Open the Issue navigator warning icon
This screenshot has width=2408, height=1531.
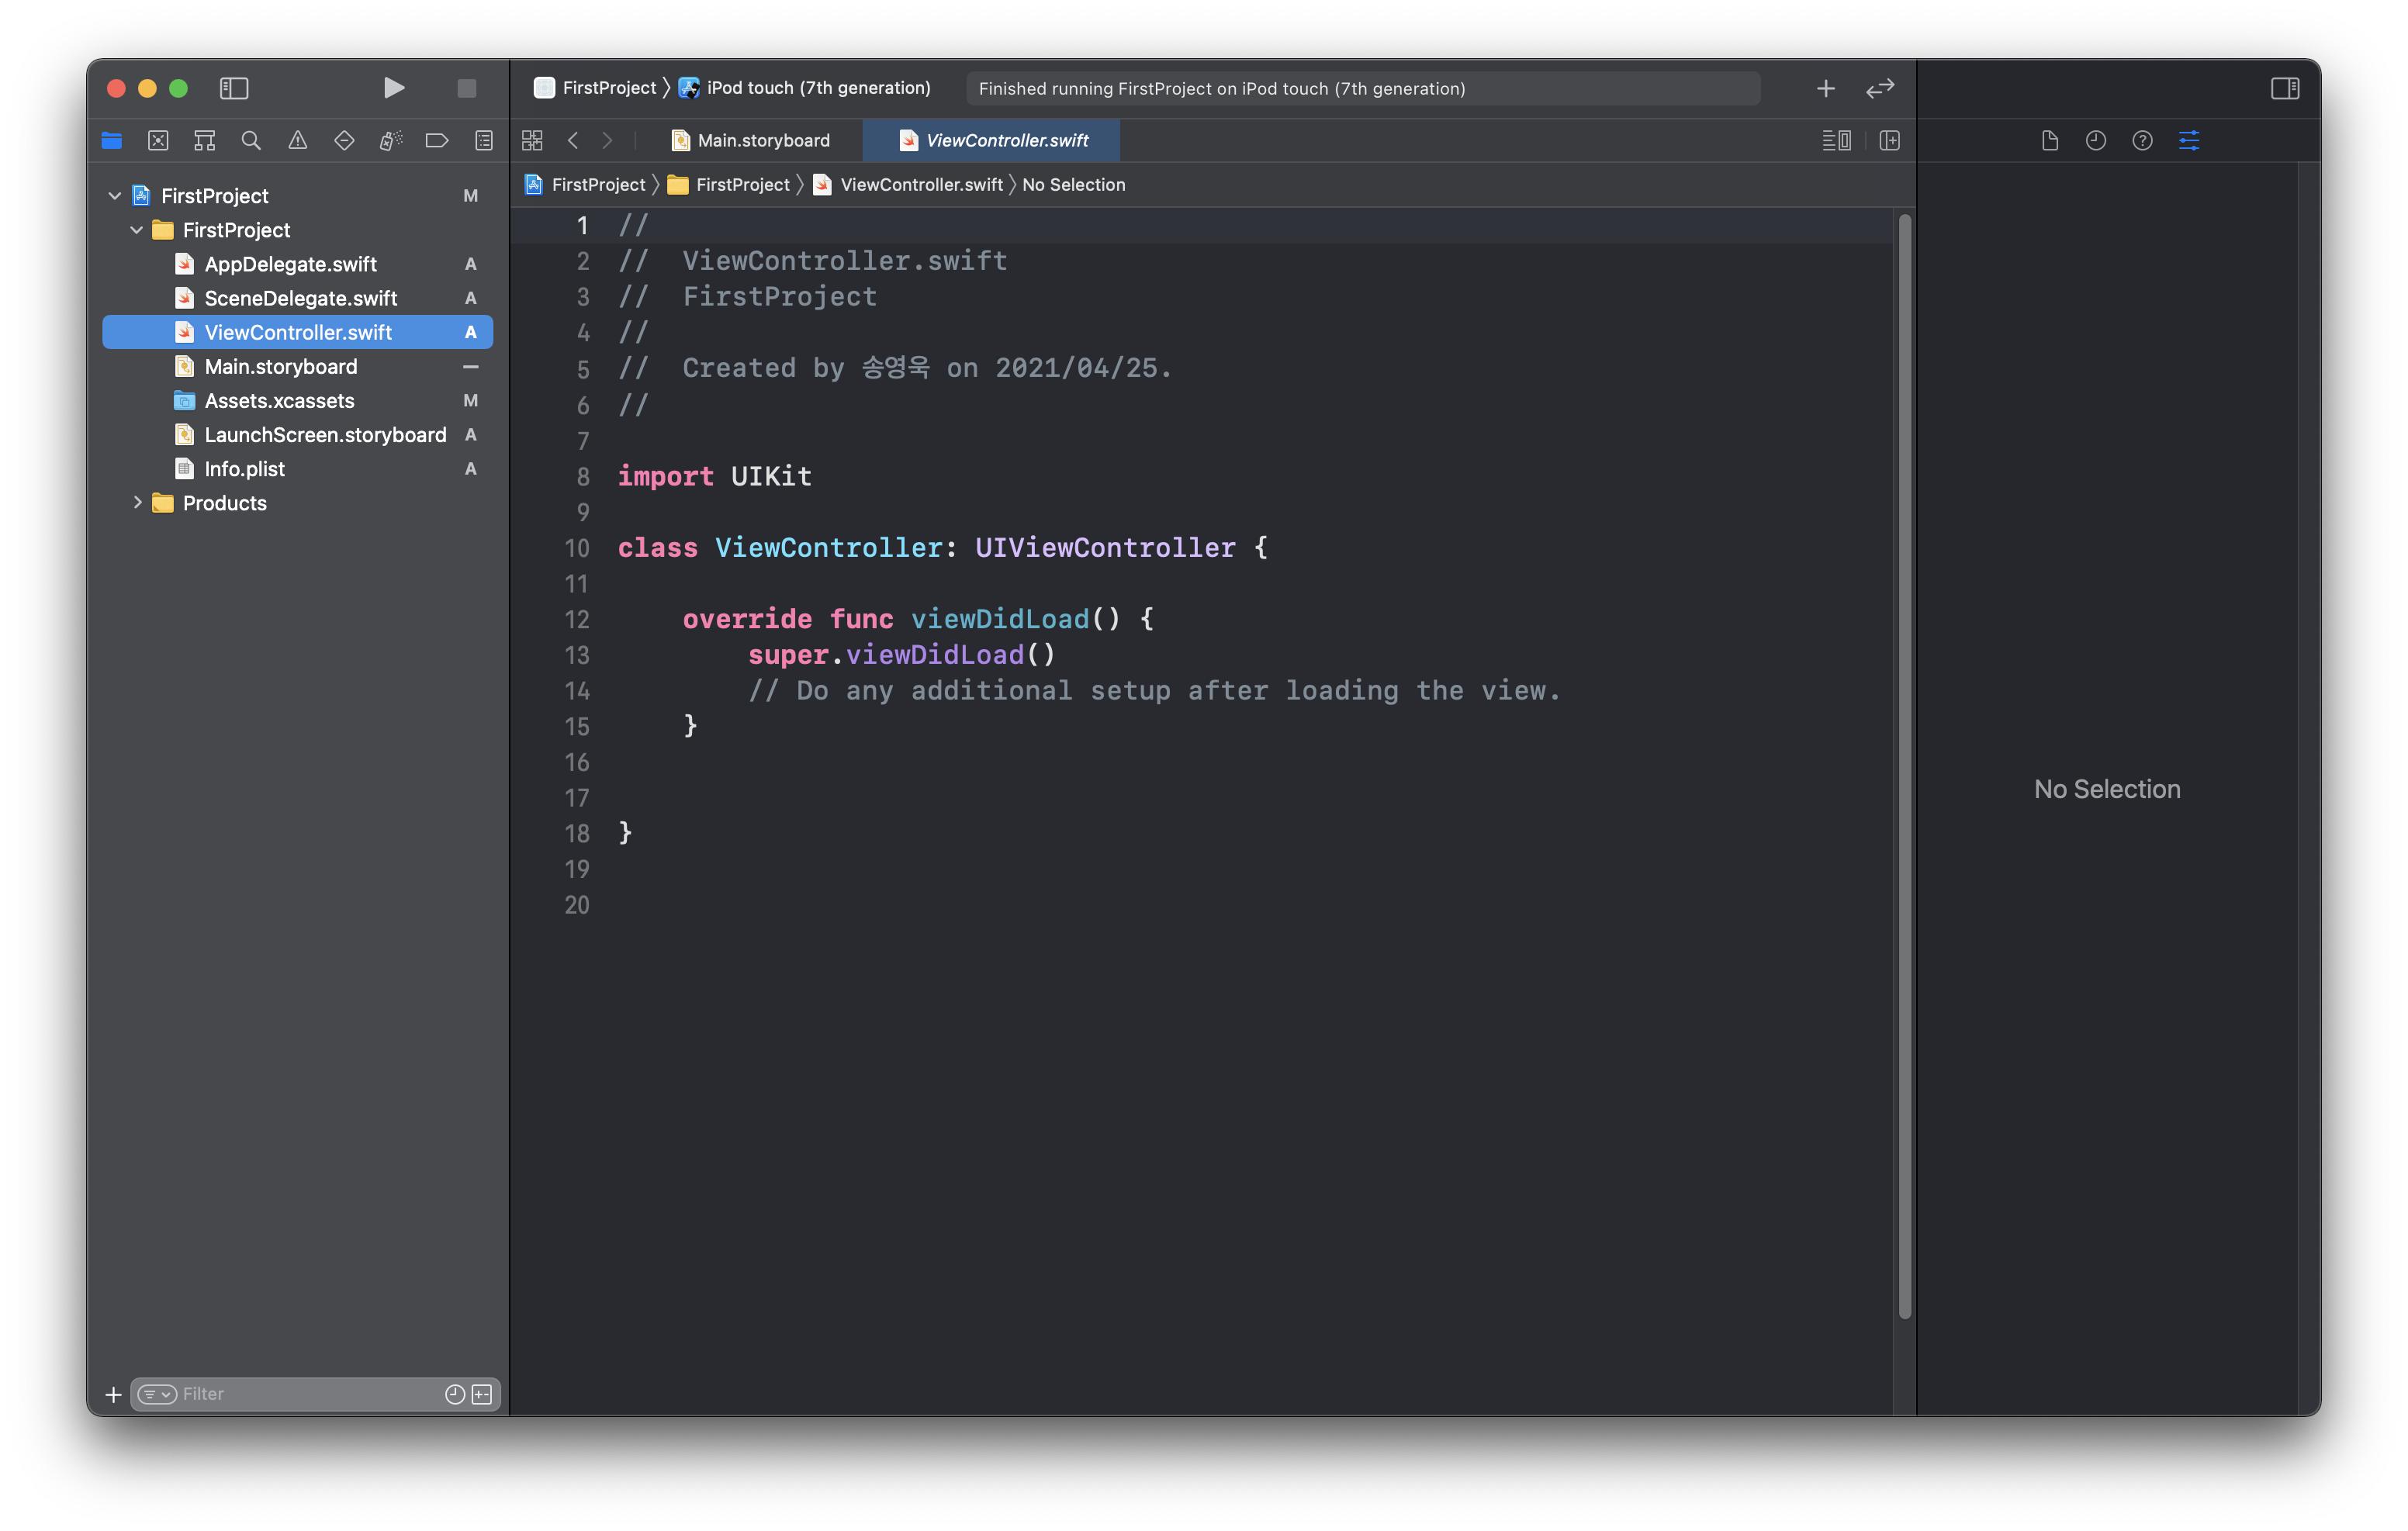pos(298,141)
